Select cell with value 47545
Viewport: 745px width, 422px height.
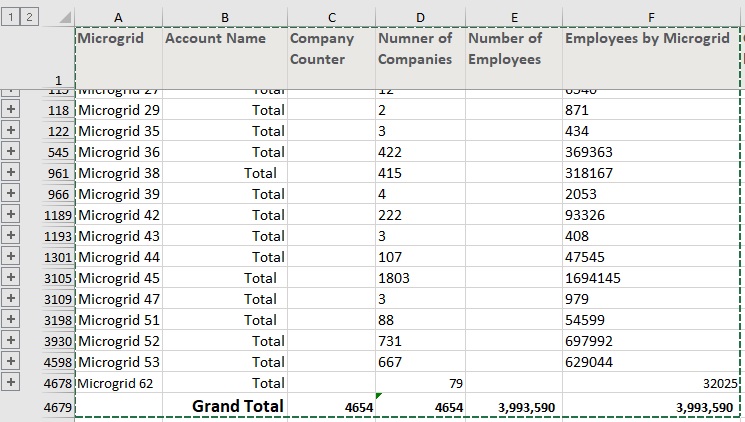pos(651,257)
